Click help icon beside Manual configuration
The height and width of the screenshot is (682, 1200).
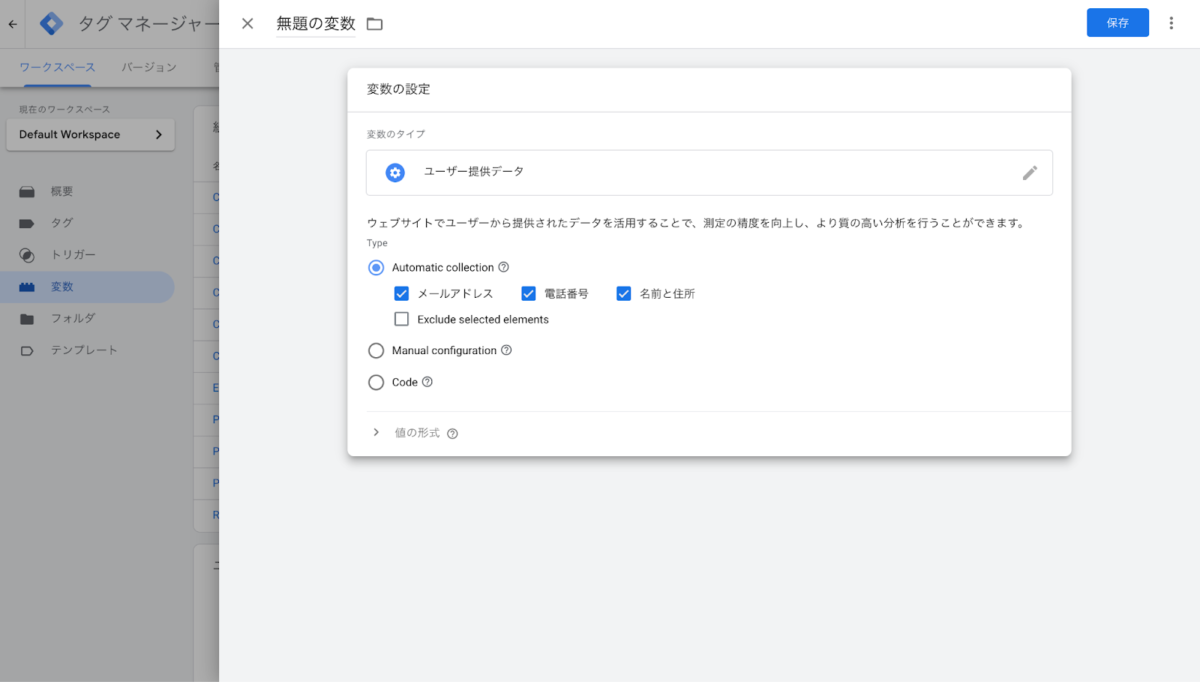tap(506, 351)
